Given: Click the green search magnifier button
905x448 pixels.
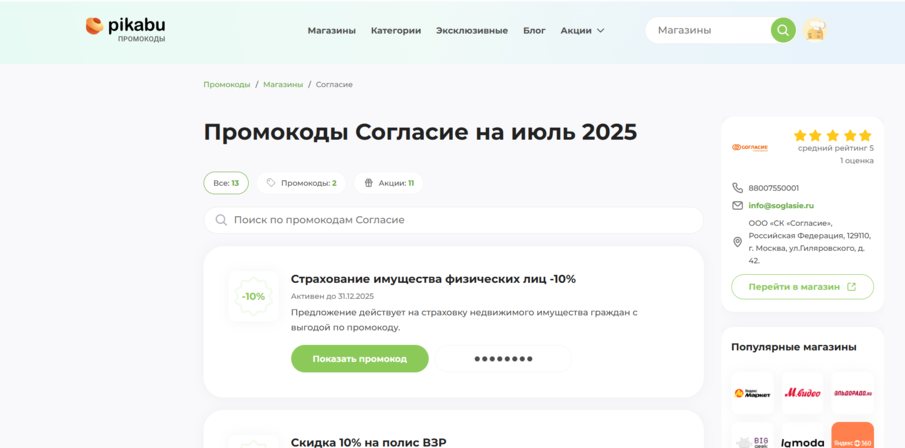Looking at the screenshot, I should point(783,30).
